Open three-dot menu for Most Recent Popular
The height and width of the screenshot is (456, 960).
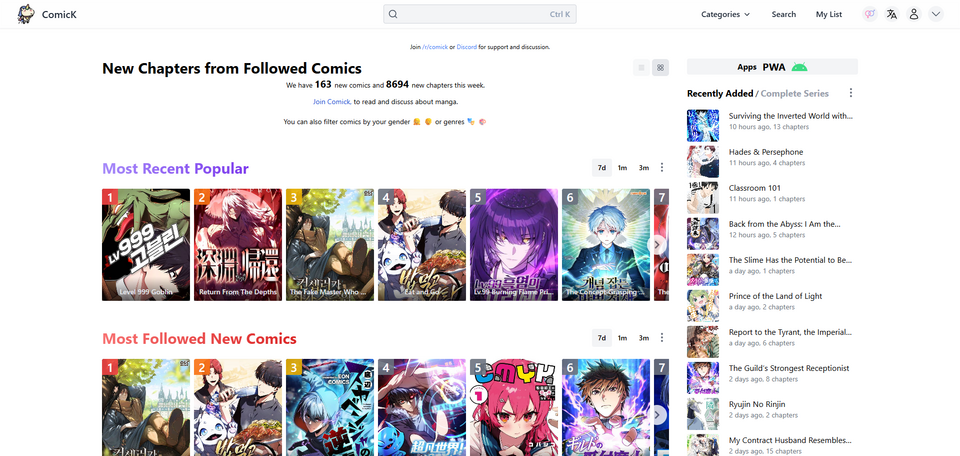pos(662,167)
